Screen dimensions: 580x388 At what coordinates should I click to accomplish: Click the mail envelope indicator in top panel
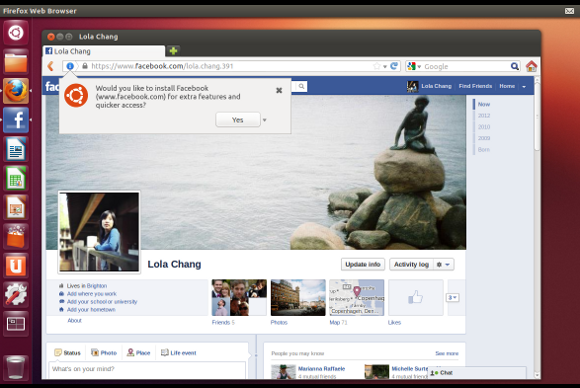[569, 11]
